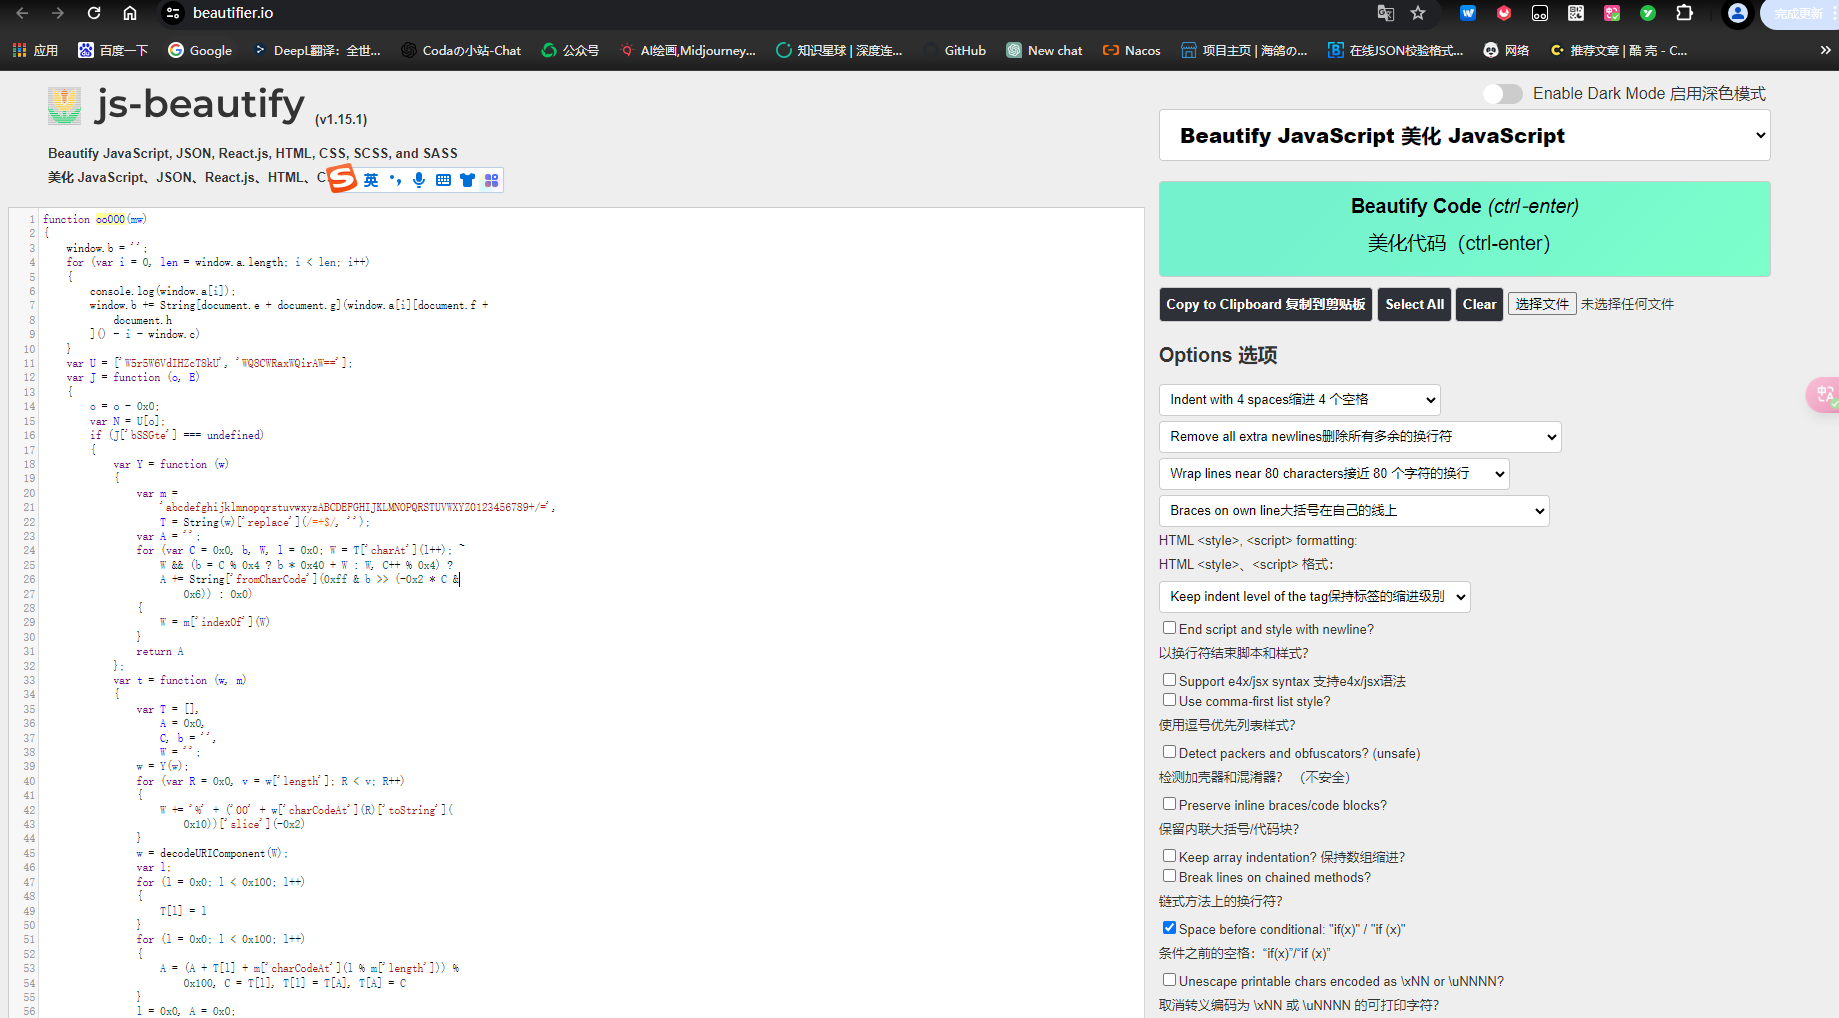Open the New chat bookmark
1839x1018 pixels.
[1044, 50]
